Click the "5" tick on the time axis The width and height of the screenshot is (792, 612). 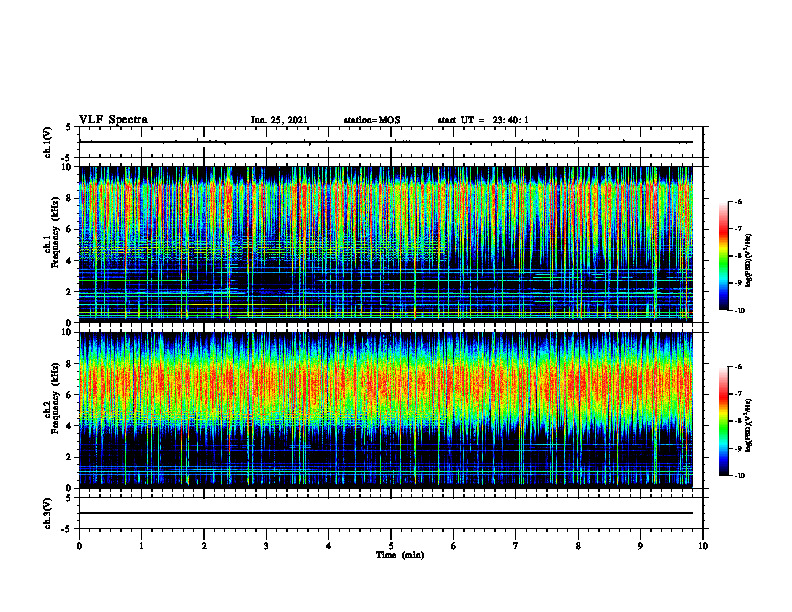tap(391, 546)
